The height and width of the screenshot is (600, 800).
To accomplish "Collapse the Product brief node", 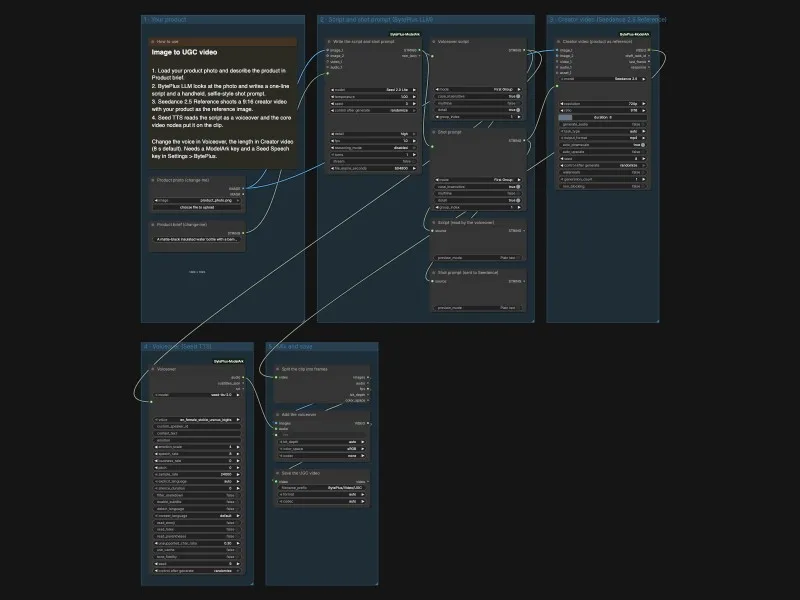I will tap(153, 224).
